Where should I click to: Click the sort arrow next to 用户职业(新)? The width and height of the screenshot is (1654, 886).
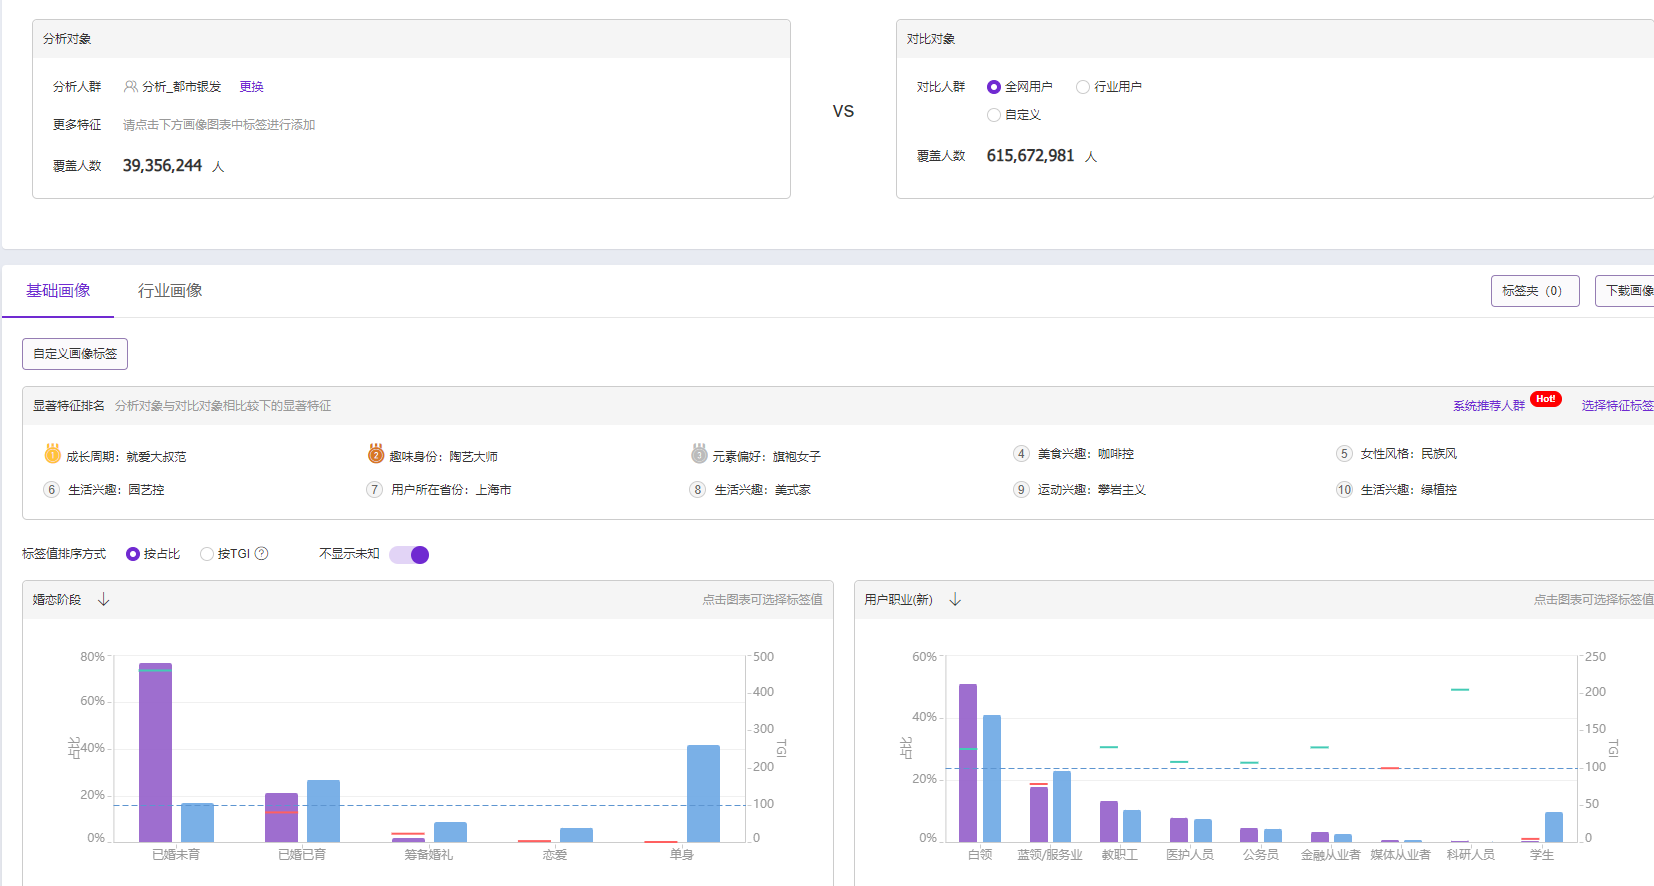(955, 600)
